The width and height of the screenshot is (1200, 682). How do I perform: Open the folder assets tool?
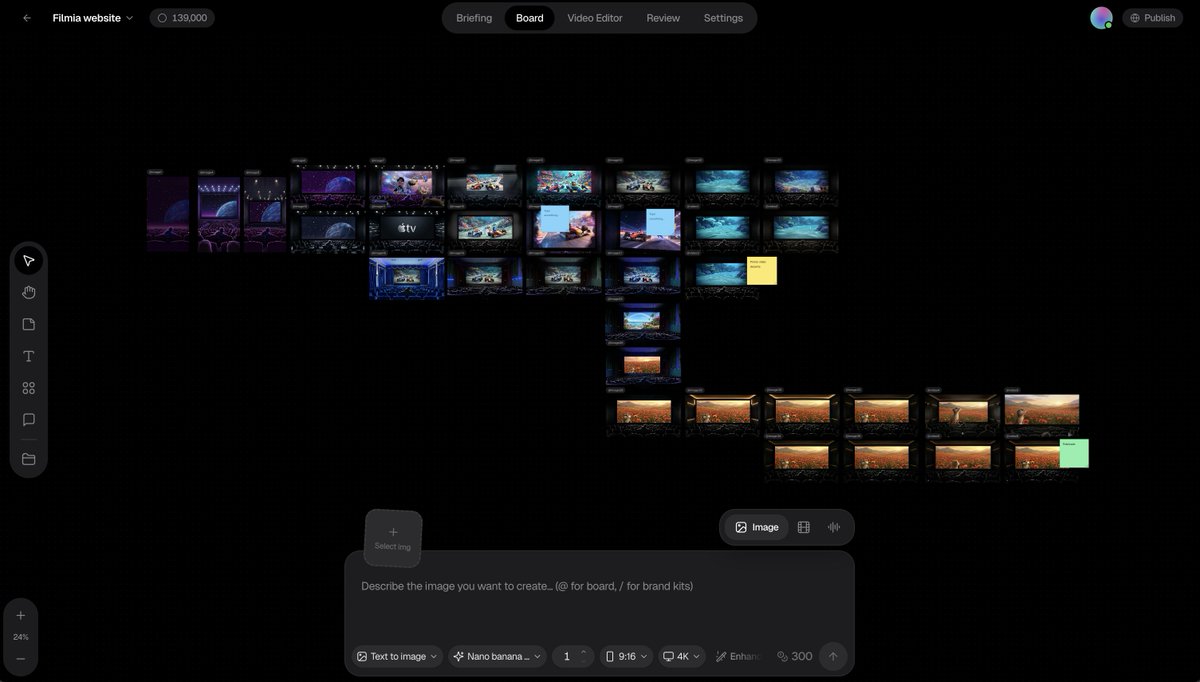pos(29,459)
